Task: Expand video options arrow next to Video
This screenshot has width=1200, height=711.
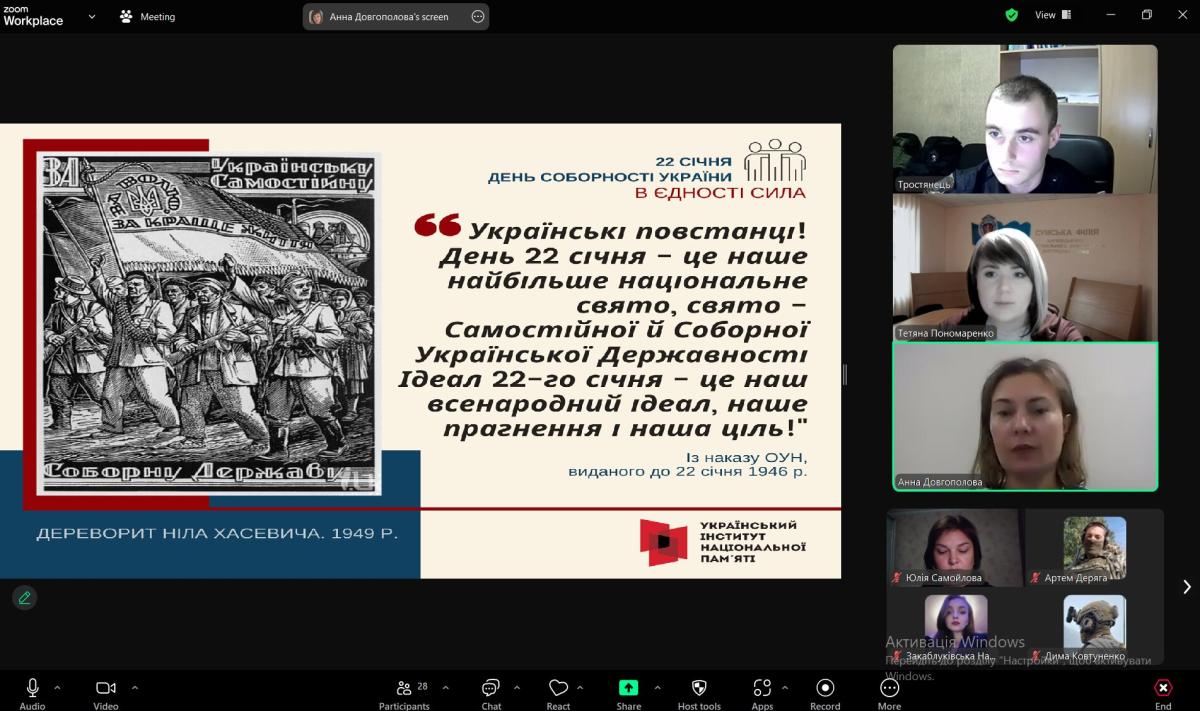Action: (134, 687)
